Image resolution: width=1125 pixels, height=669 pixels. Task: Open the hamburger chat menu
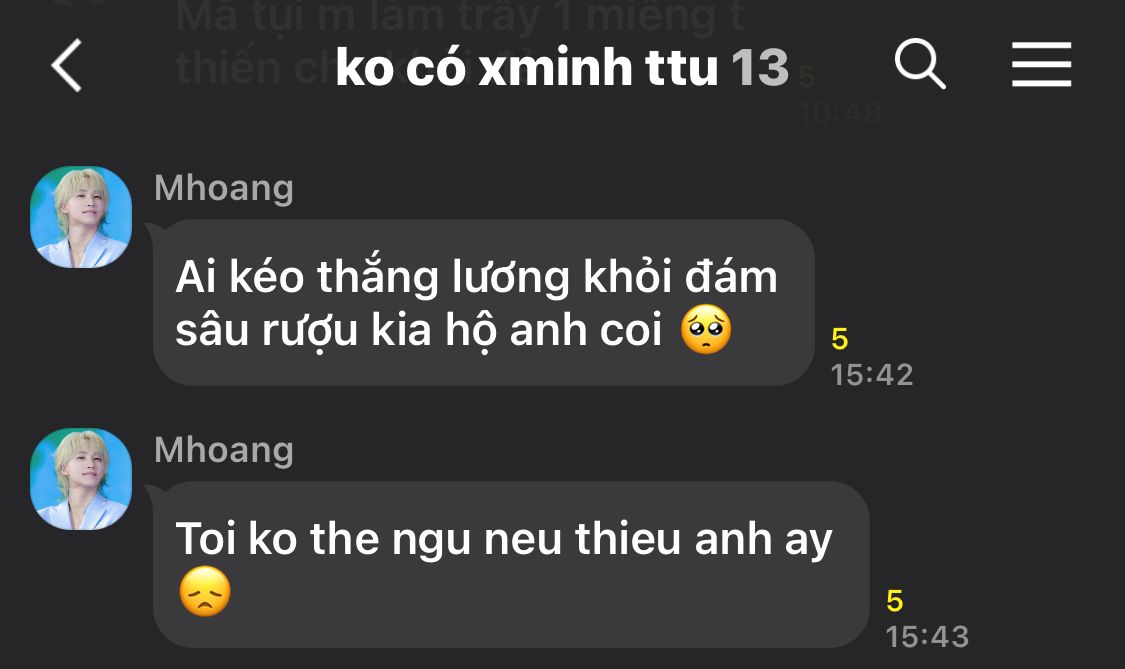click(x=1041, y=65)
